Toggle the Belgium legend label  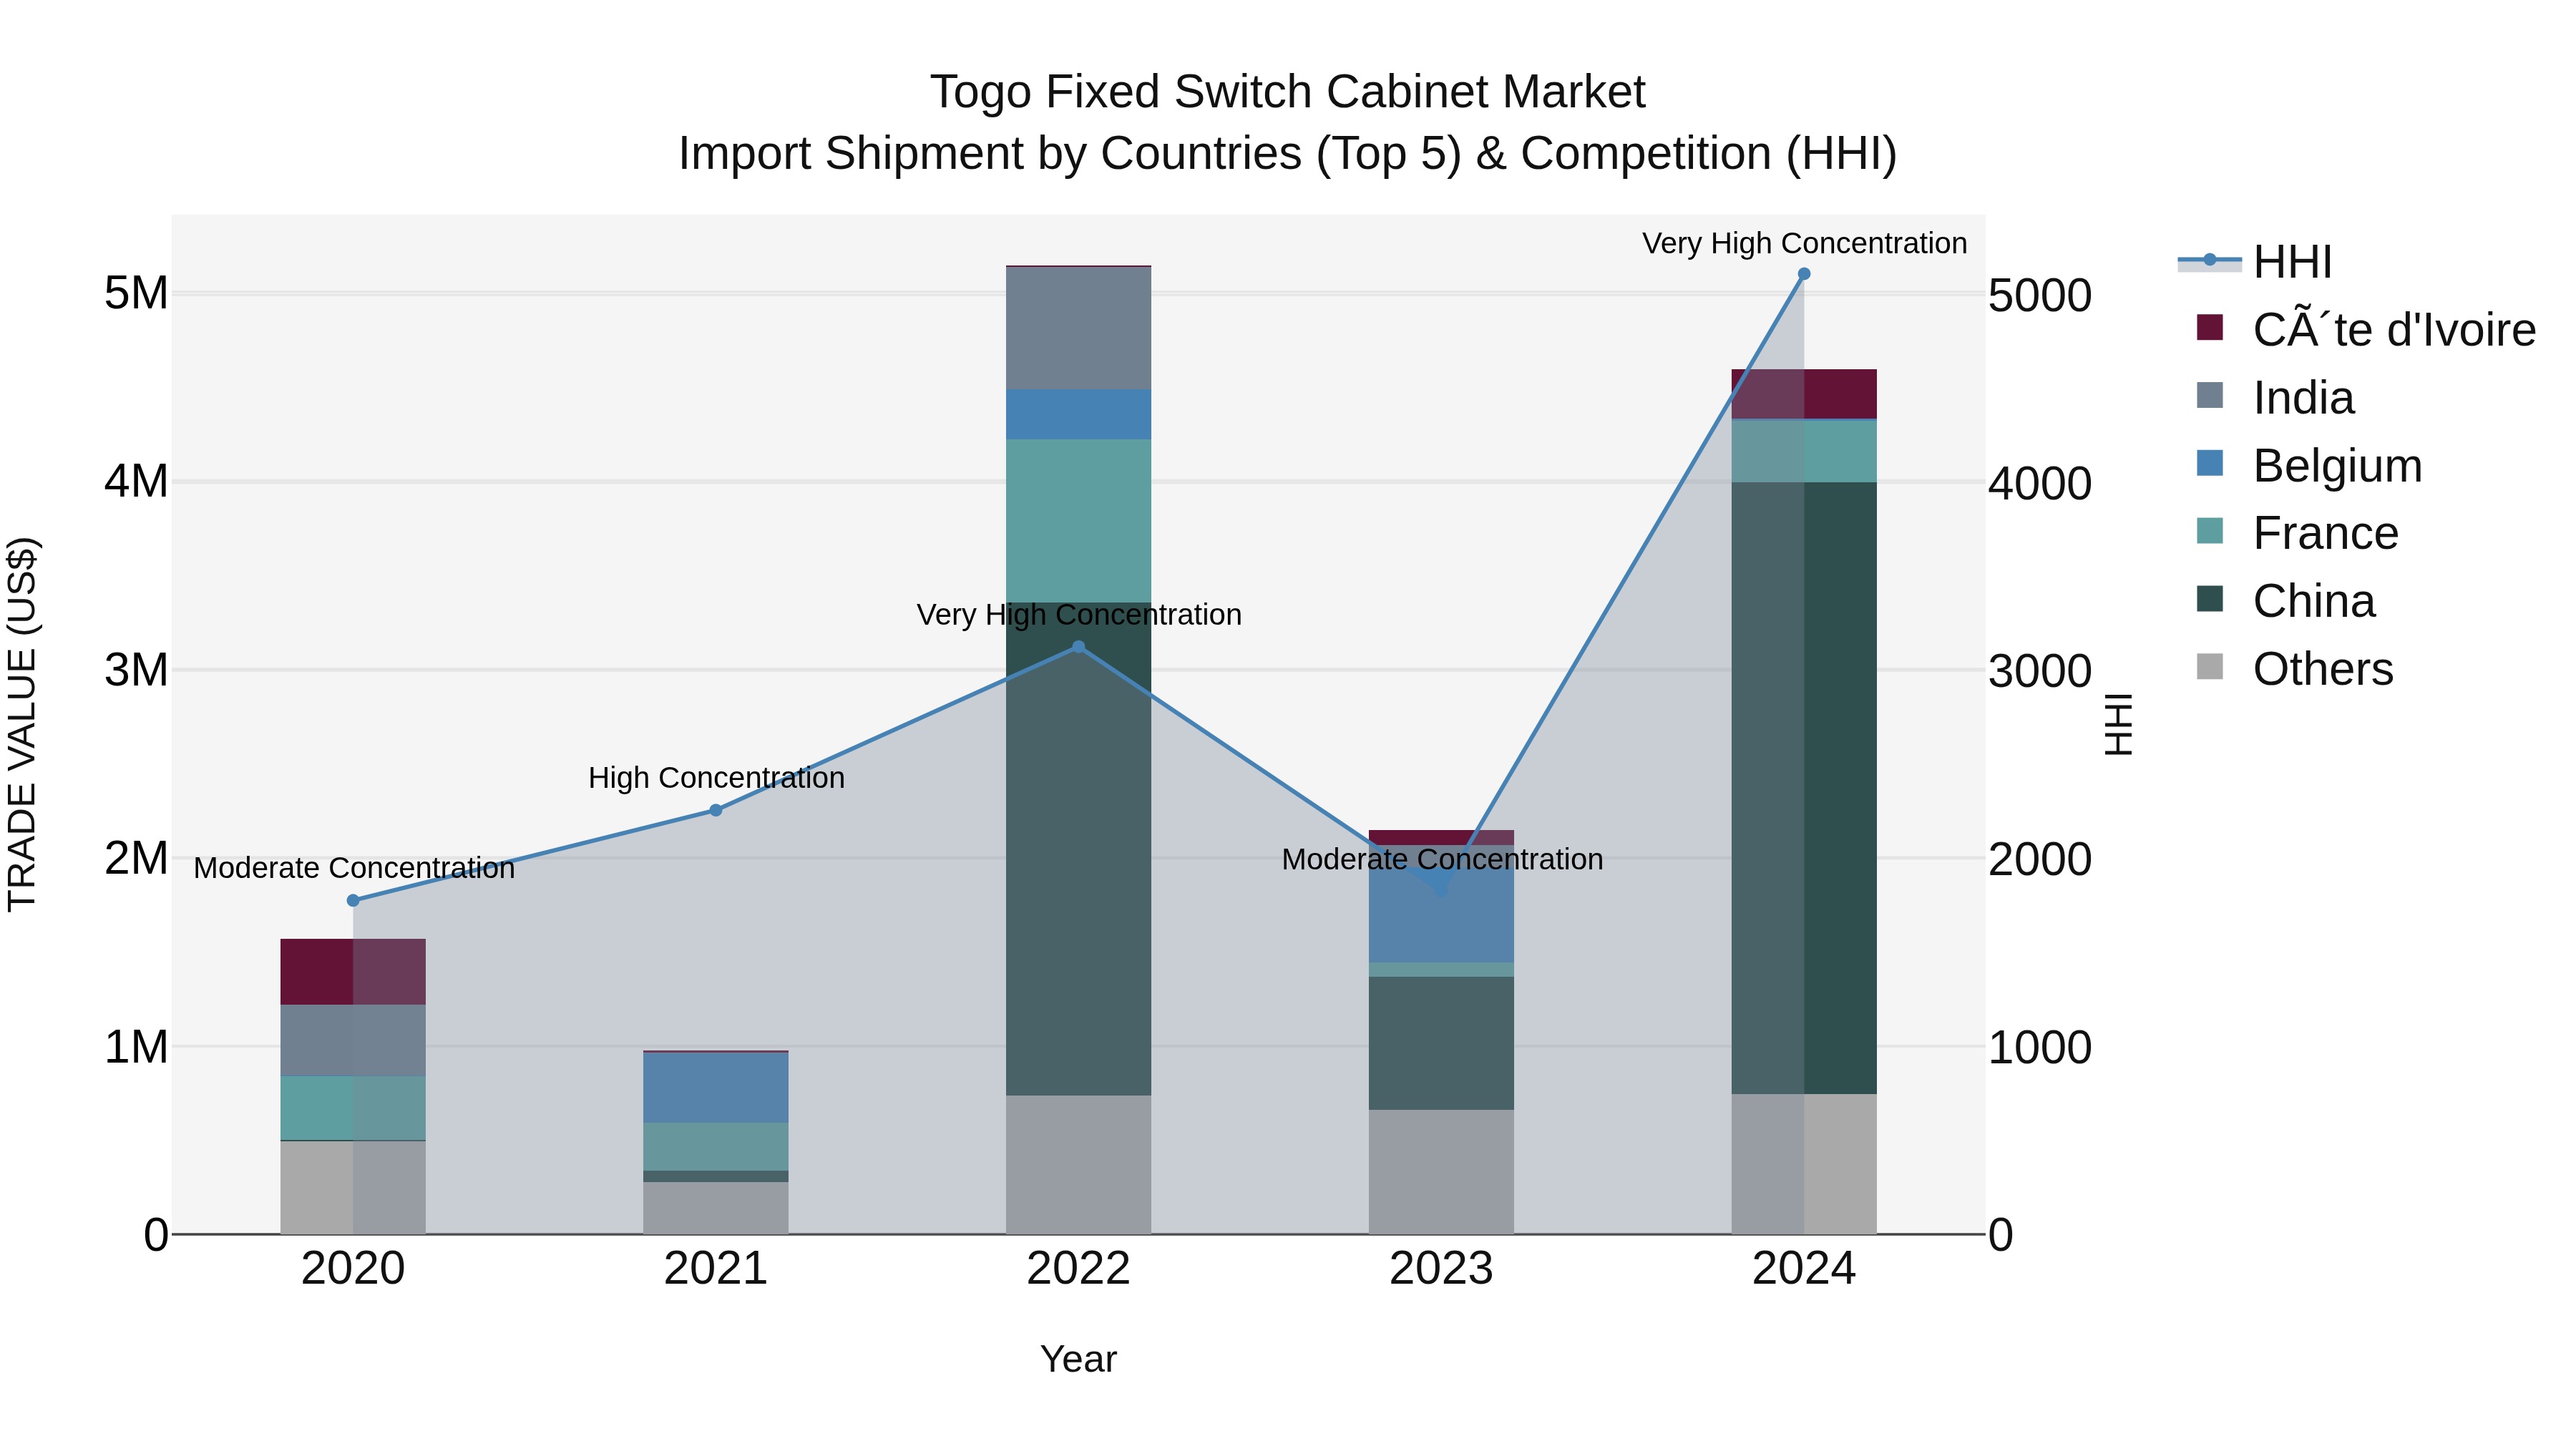click(2337, 466)
